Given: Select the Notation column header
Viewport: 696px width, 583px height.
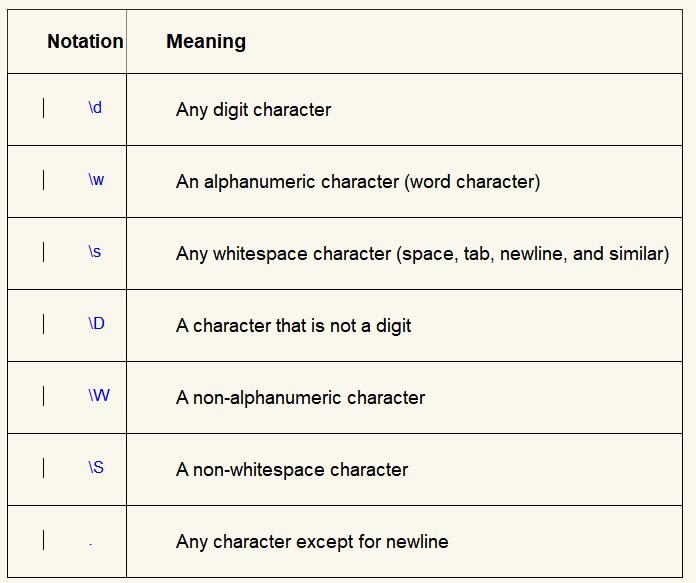Looking at the screenshot, I should [85, 41].
